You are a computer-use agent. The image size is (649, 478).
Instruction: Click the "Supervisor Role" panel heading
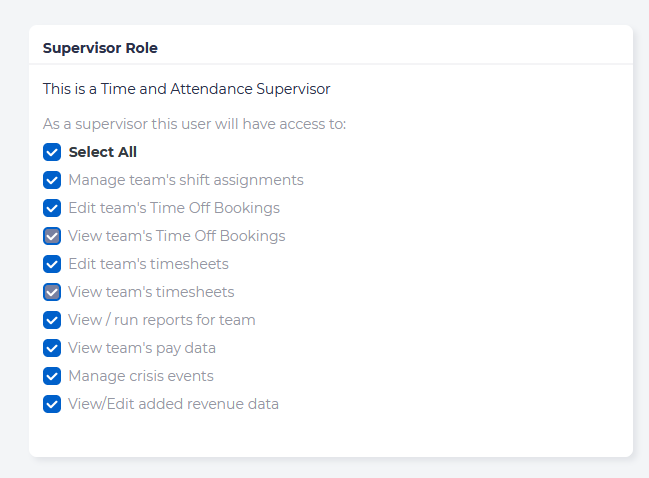coord(100,47)
